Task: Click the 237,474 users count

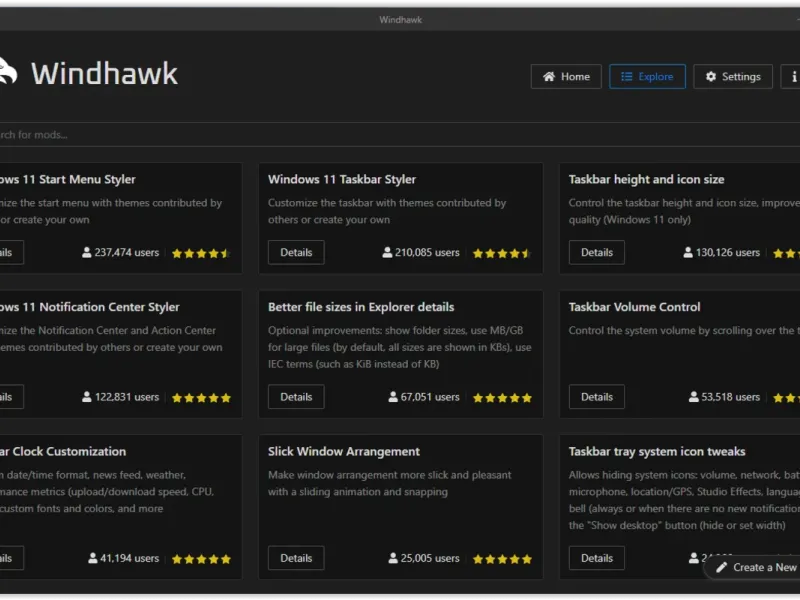Action: (x=127, y=253)
